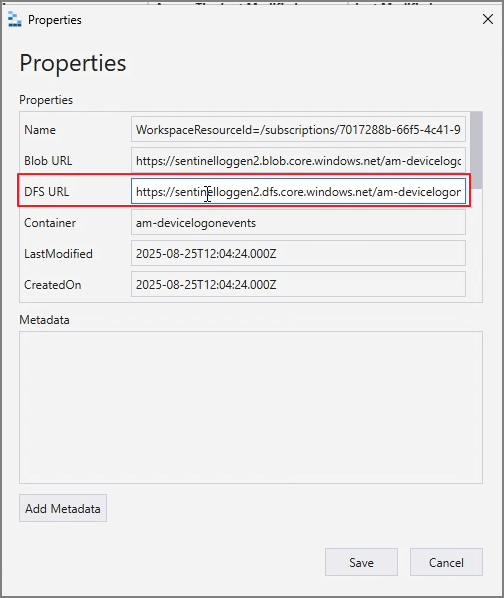Click the properties list vertical scrollbar thumb

(x=476, y=150)
